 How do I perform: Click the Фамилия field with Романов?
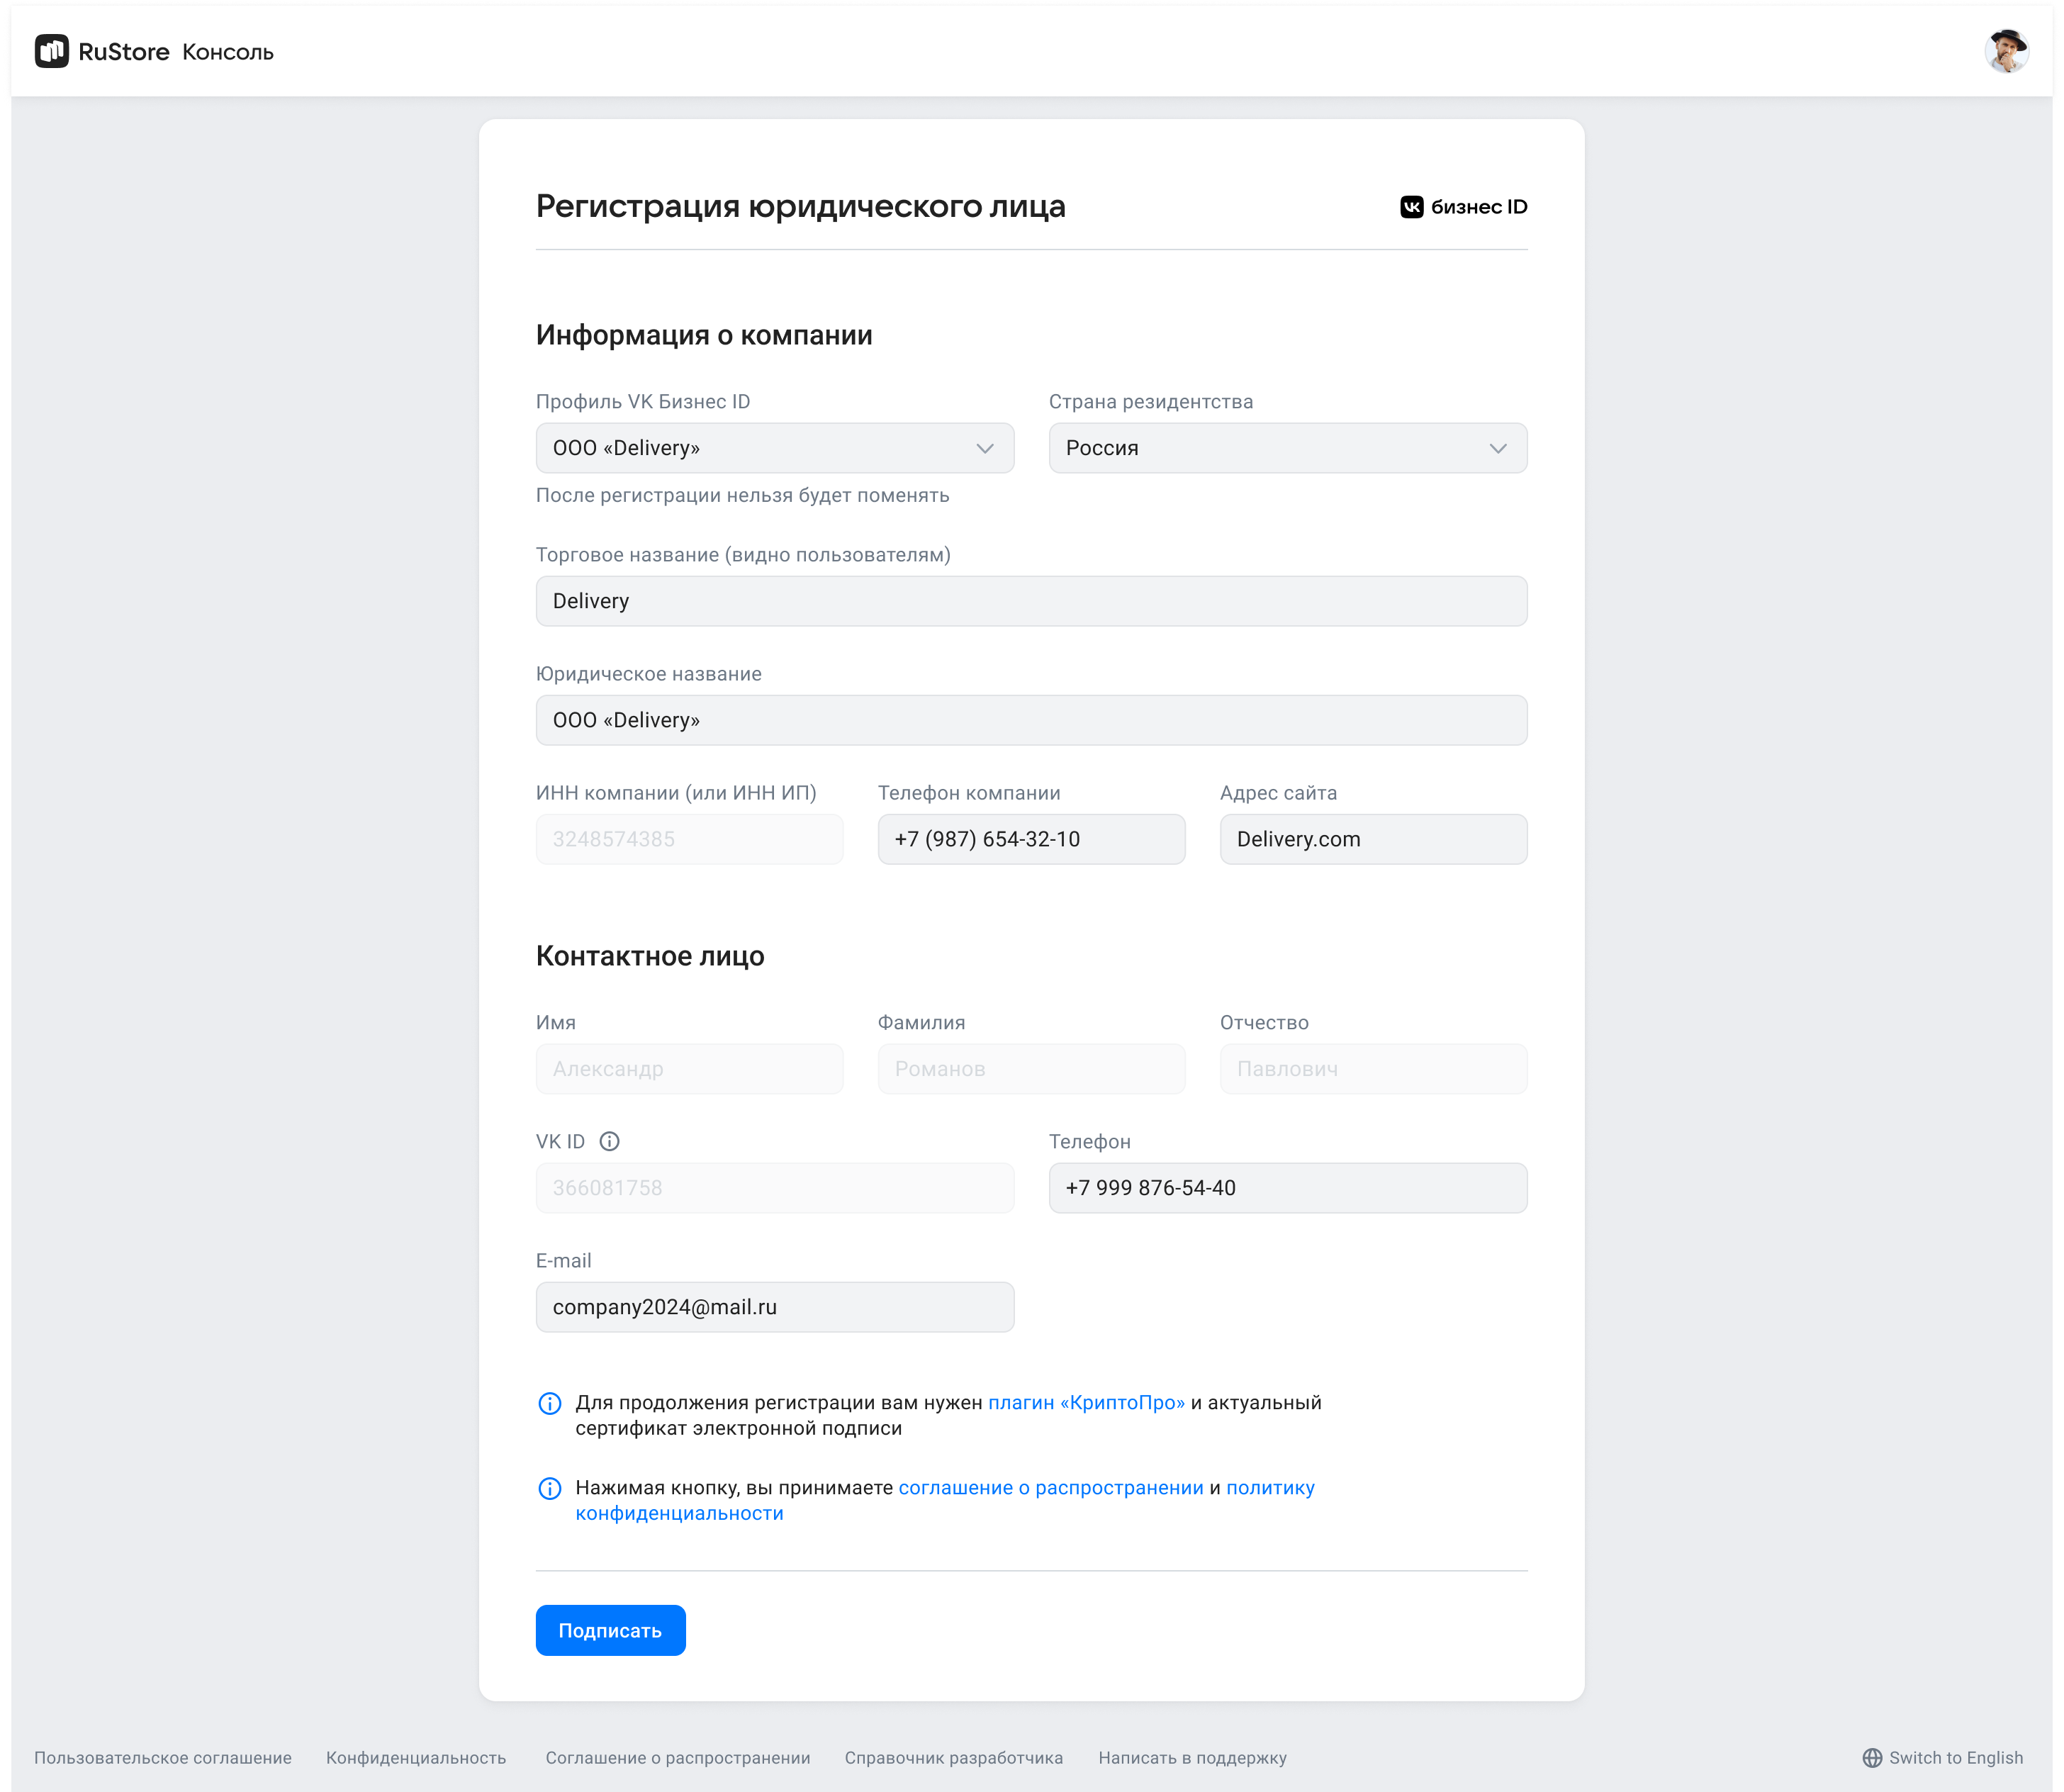[1032, 1069]
